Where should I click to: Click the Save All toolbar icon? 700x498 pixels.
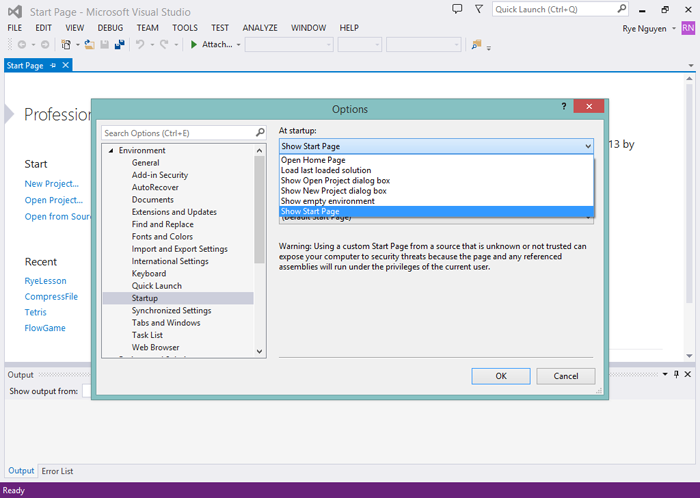(119, 45)
